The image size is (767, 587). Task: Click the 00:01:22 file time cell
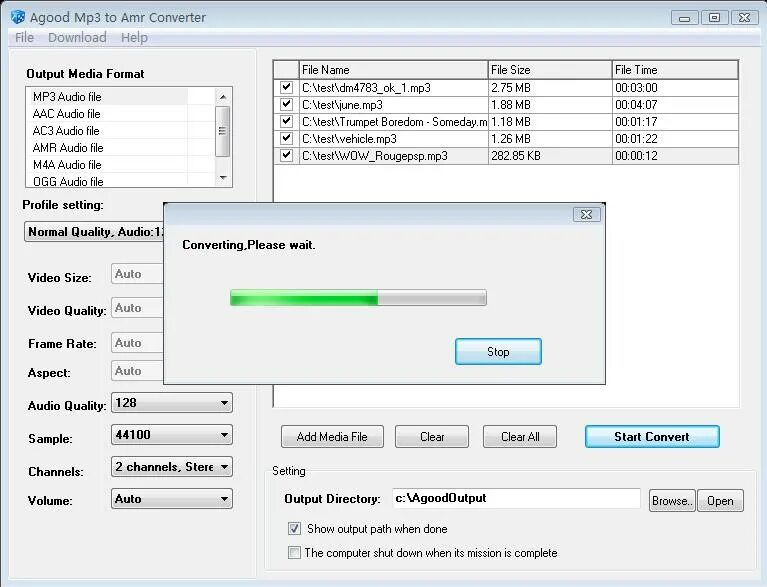675,138
